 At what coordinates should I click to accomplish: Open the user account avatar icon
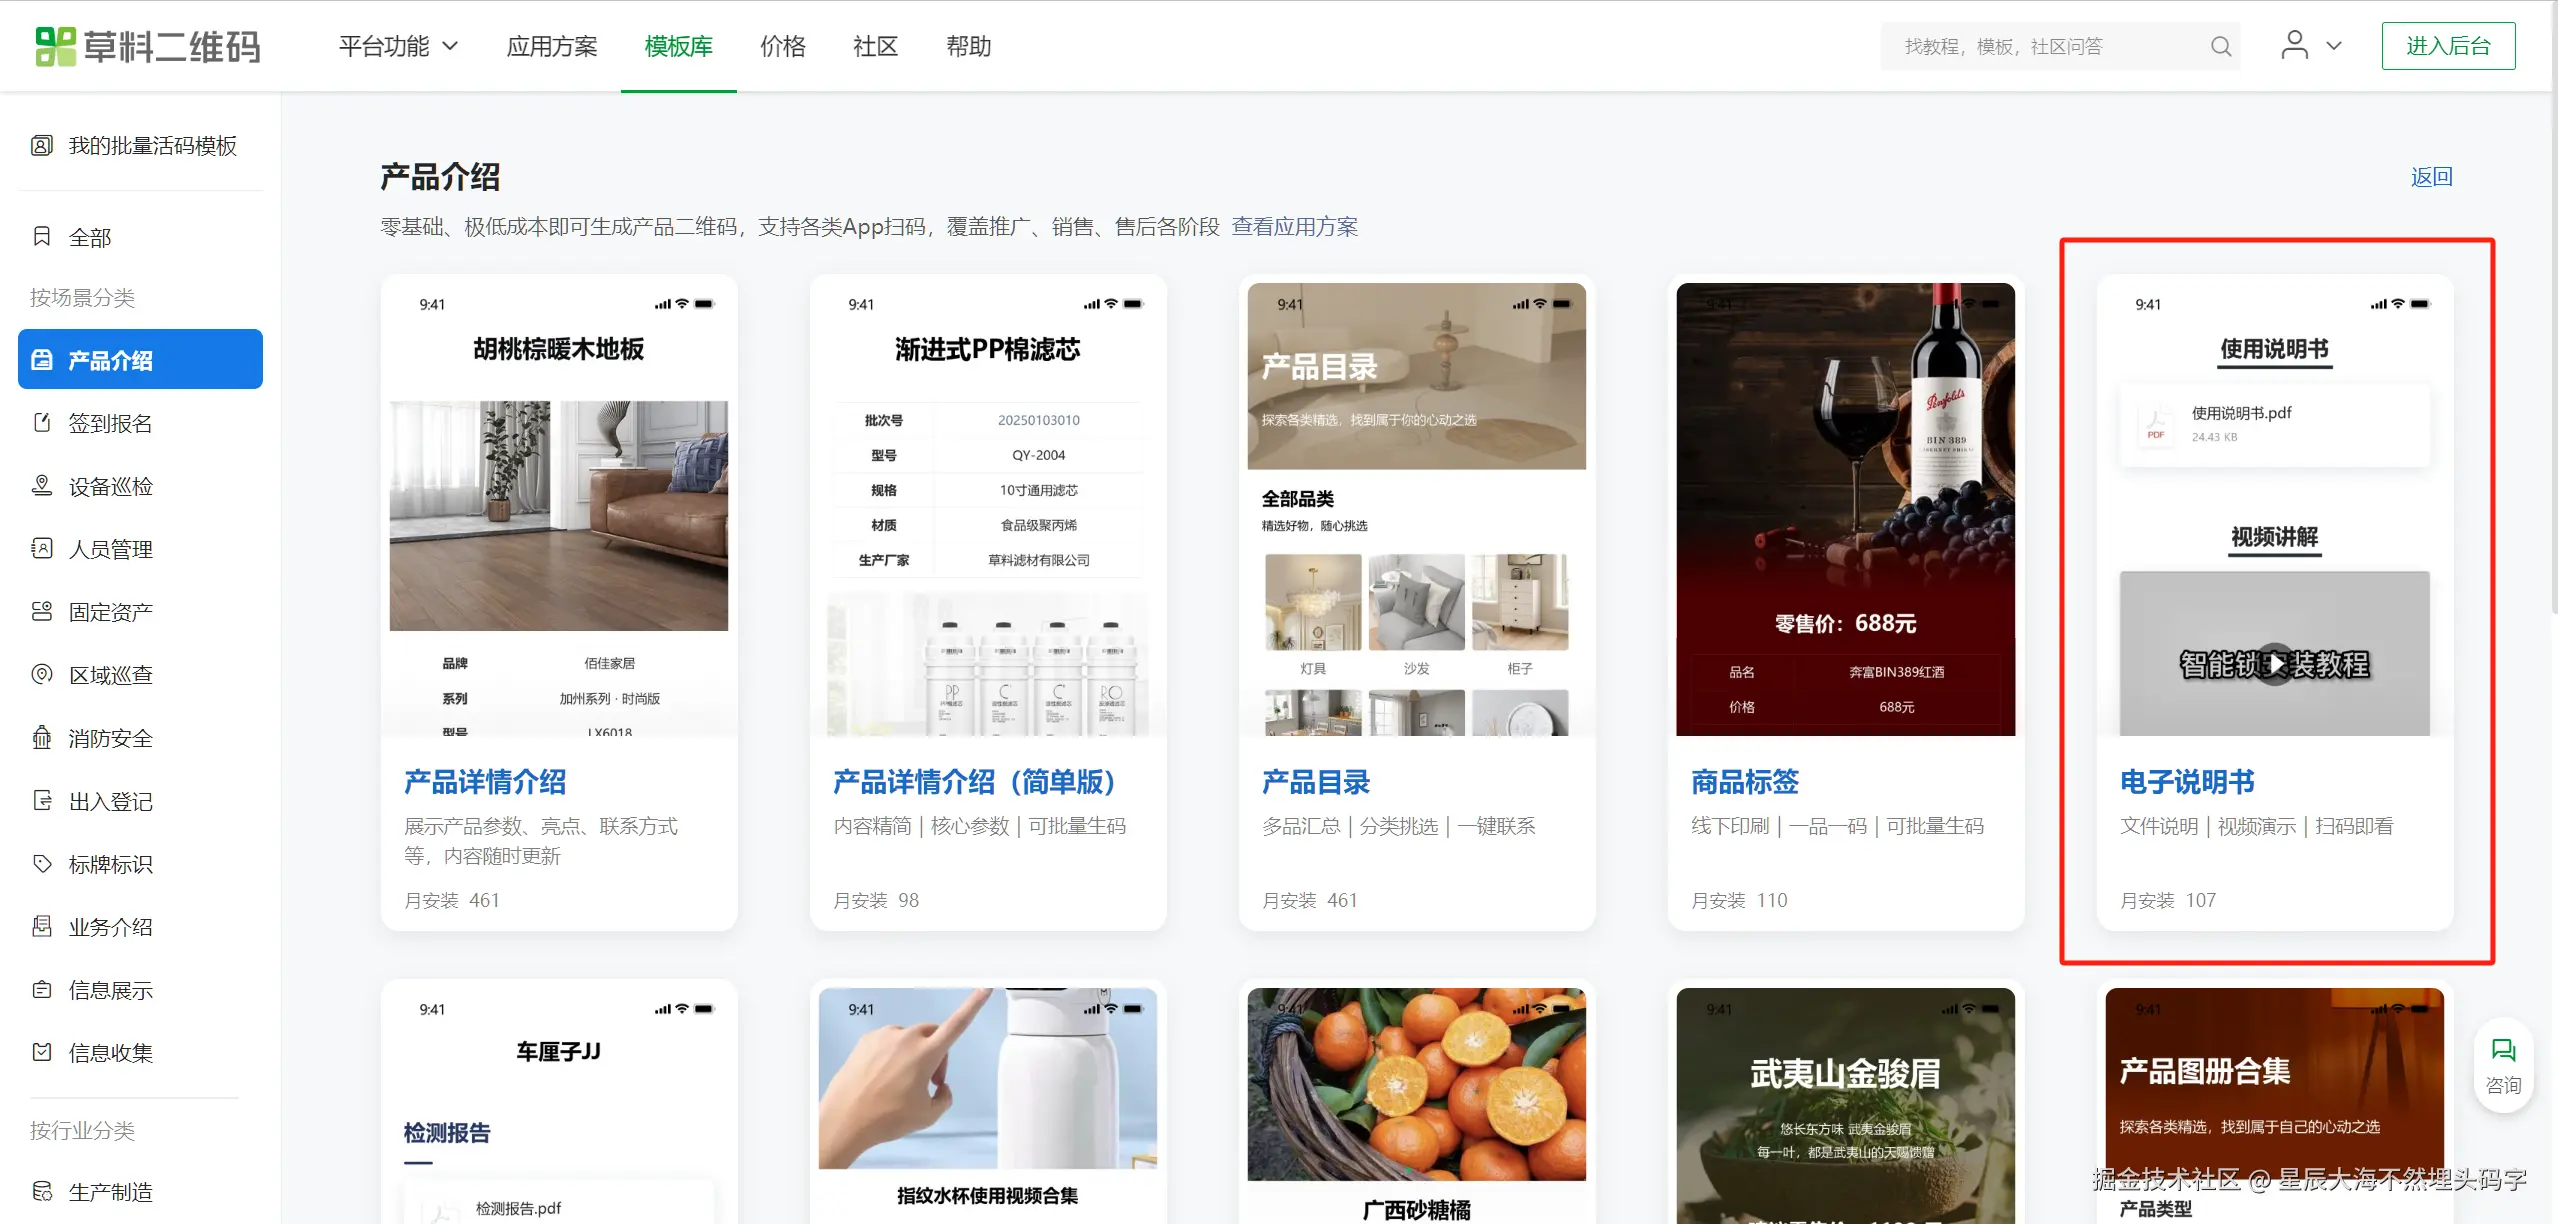click(x=2294, y=45)
